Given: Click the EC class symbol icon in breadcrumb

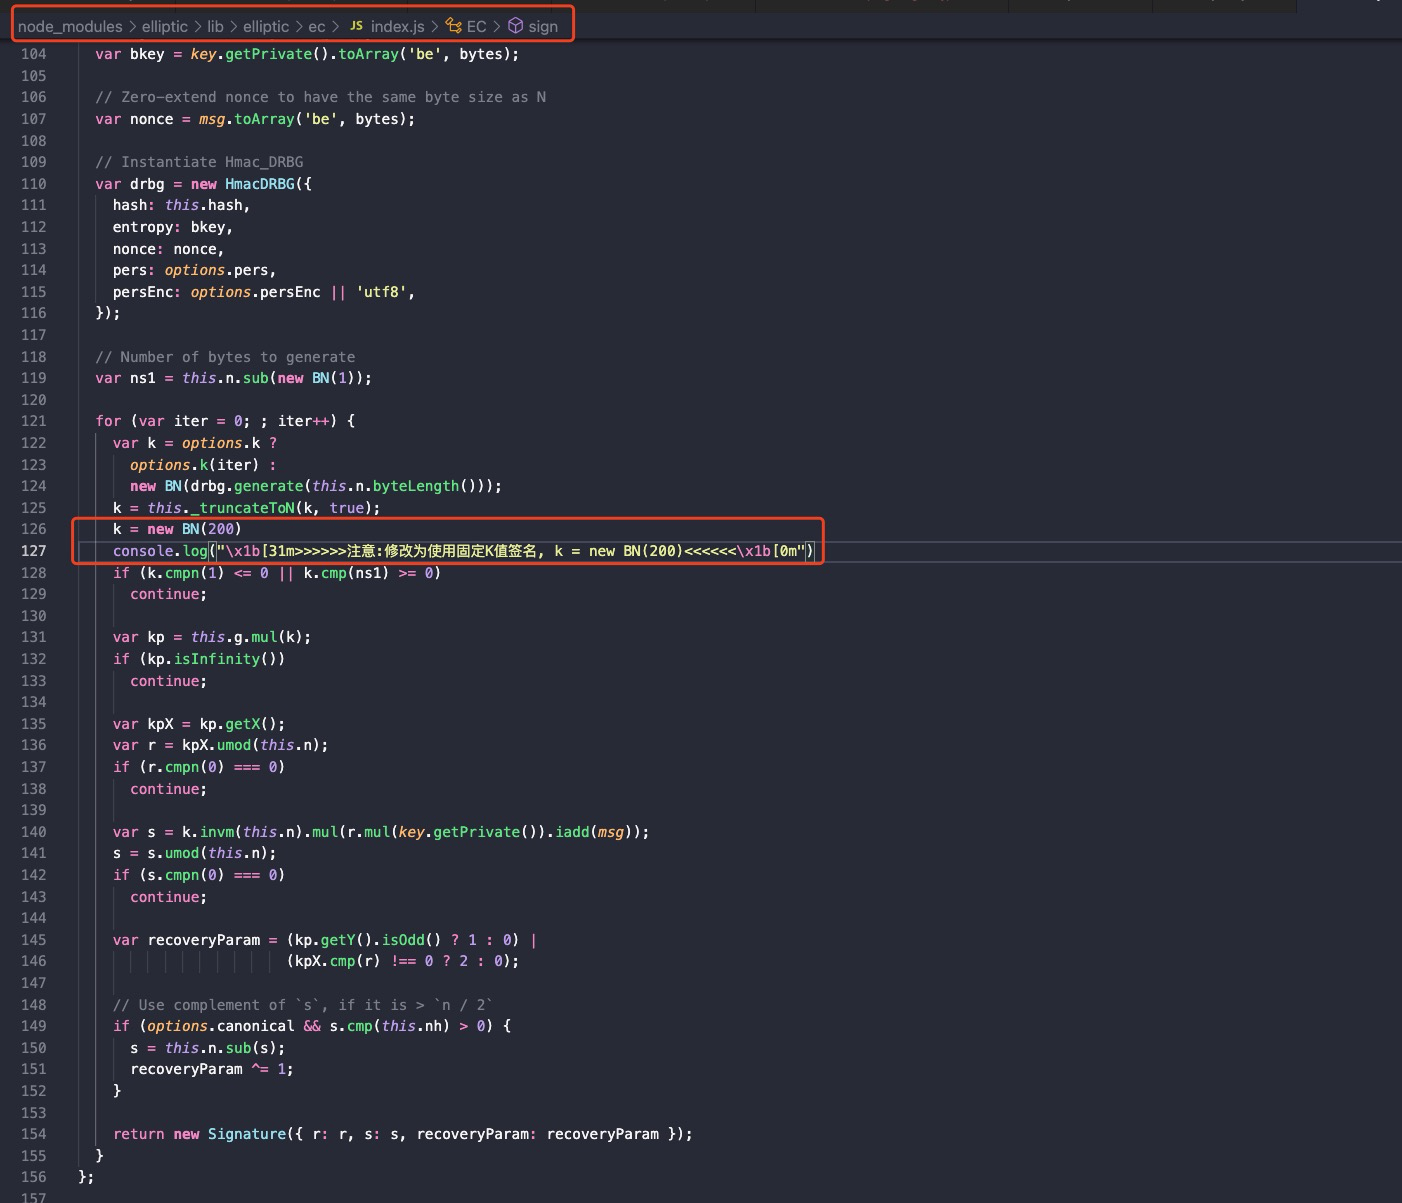Looking at the screenshot, I should pyautogui.click(x=454, y=26).
